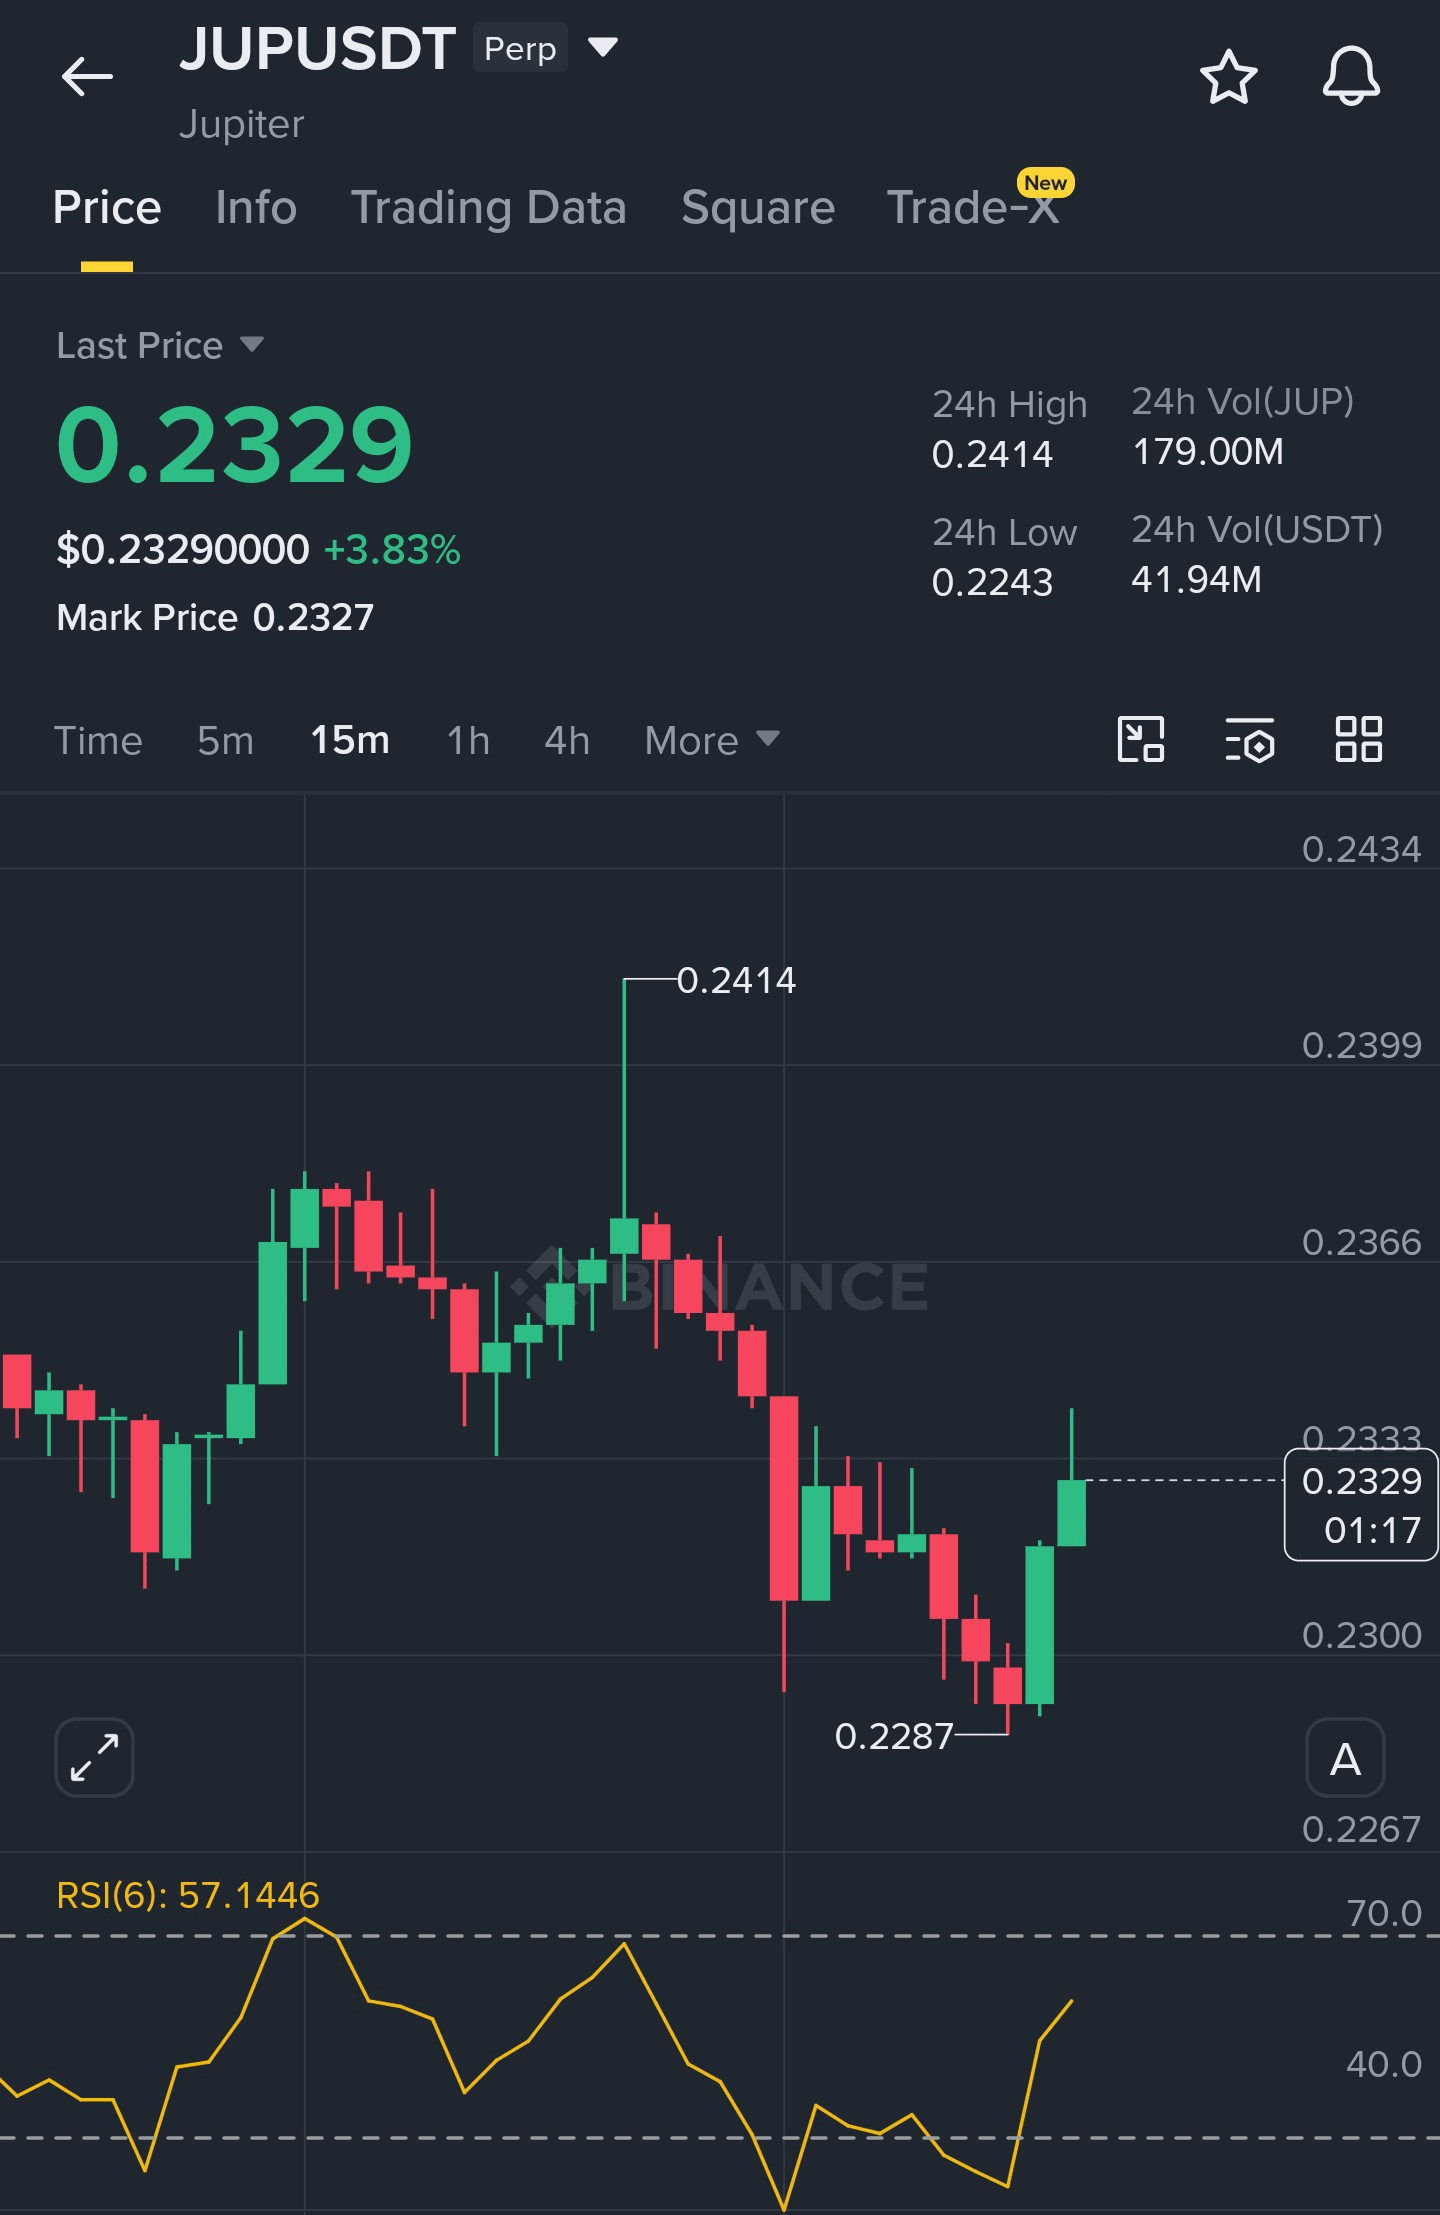
Task: Tap the $0.23290000 USD price text
Action: tap(183, 550)
